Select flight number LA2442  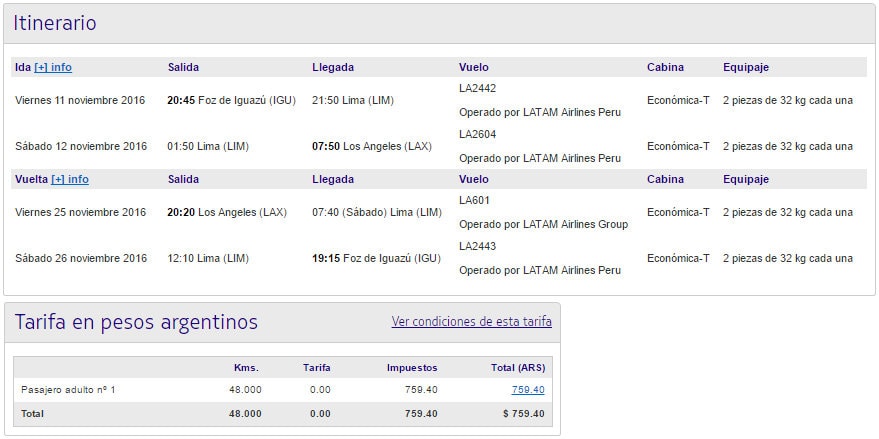click(x=478, y=88)
